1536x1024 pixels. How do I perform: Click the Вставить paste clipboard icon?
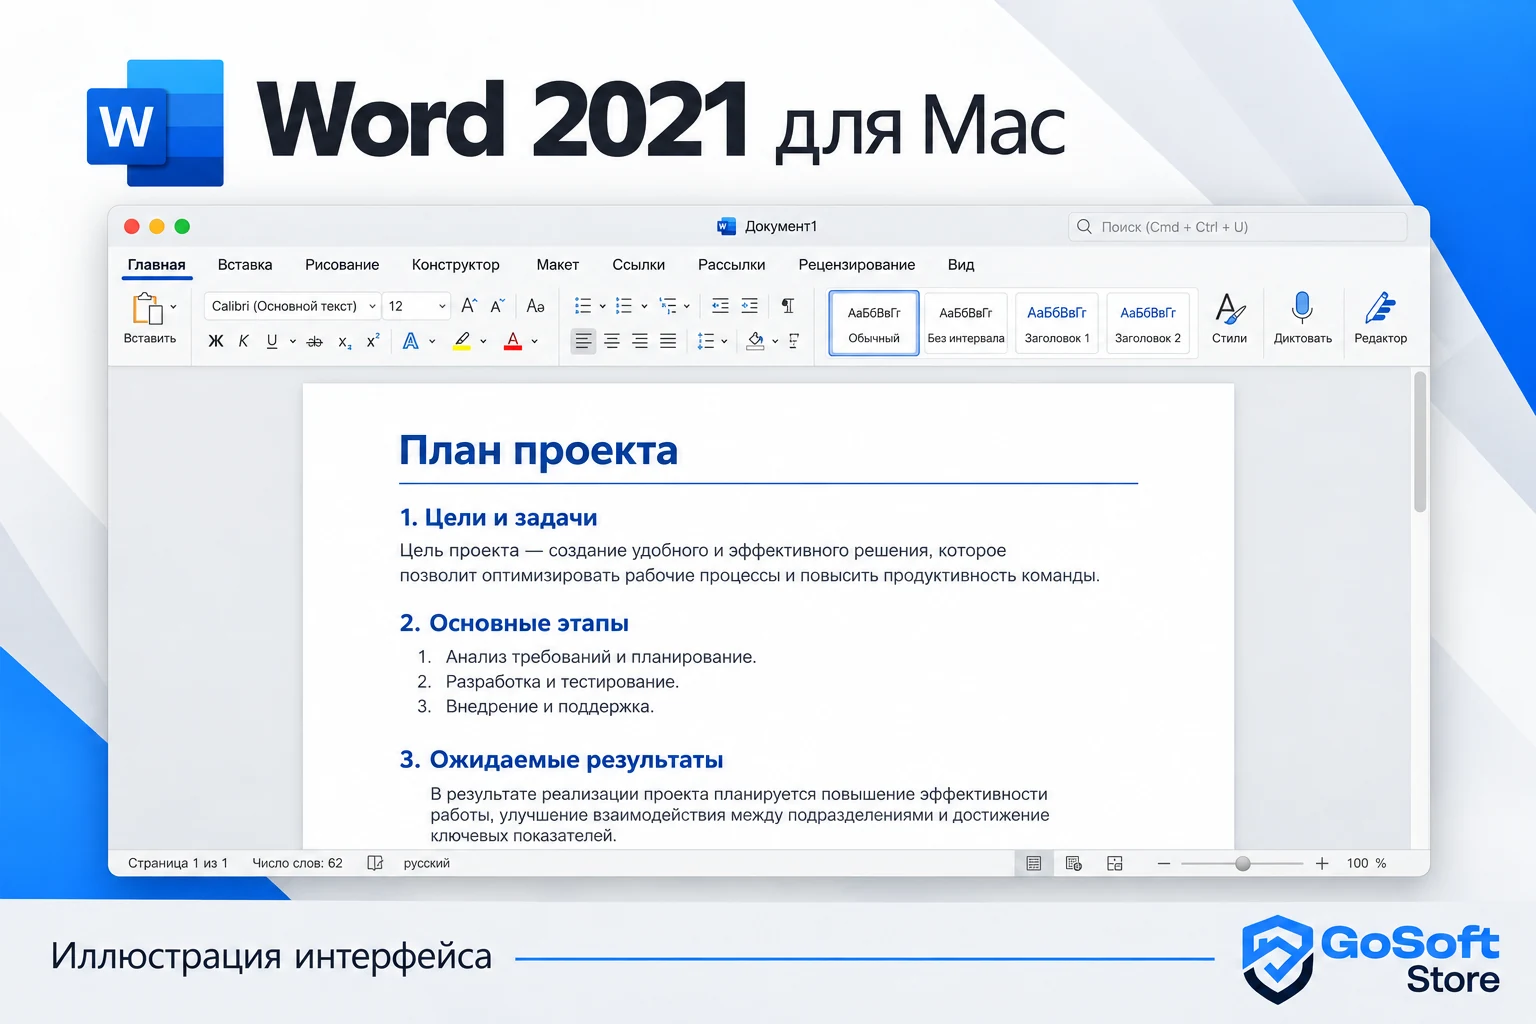[148, 308]
